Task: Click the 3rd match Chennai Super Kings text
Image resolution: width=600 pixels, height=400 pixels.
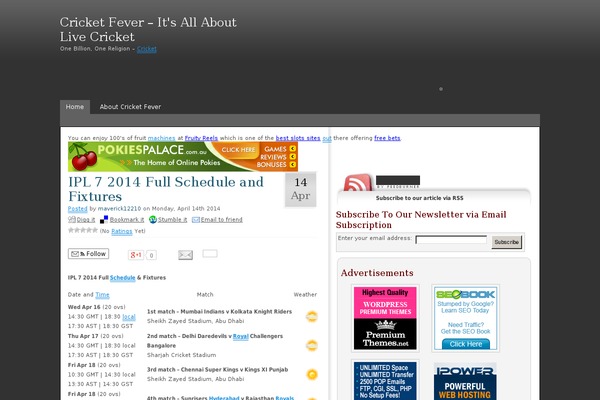Action: pyautogui.click(x=217, y=370)
